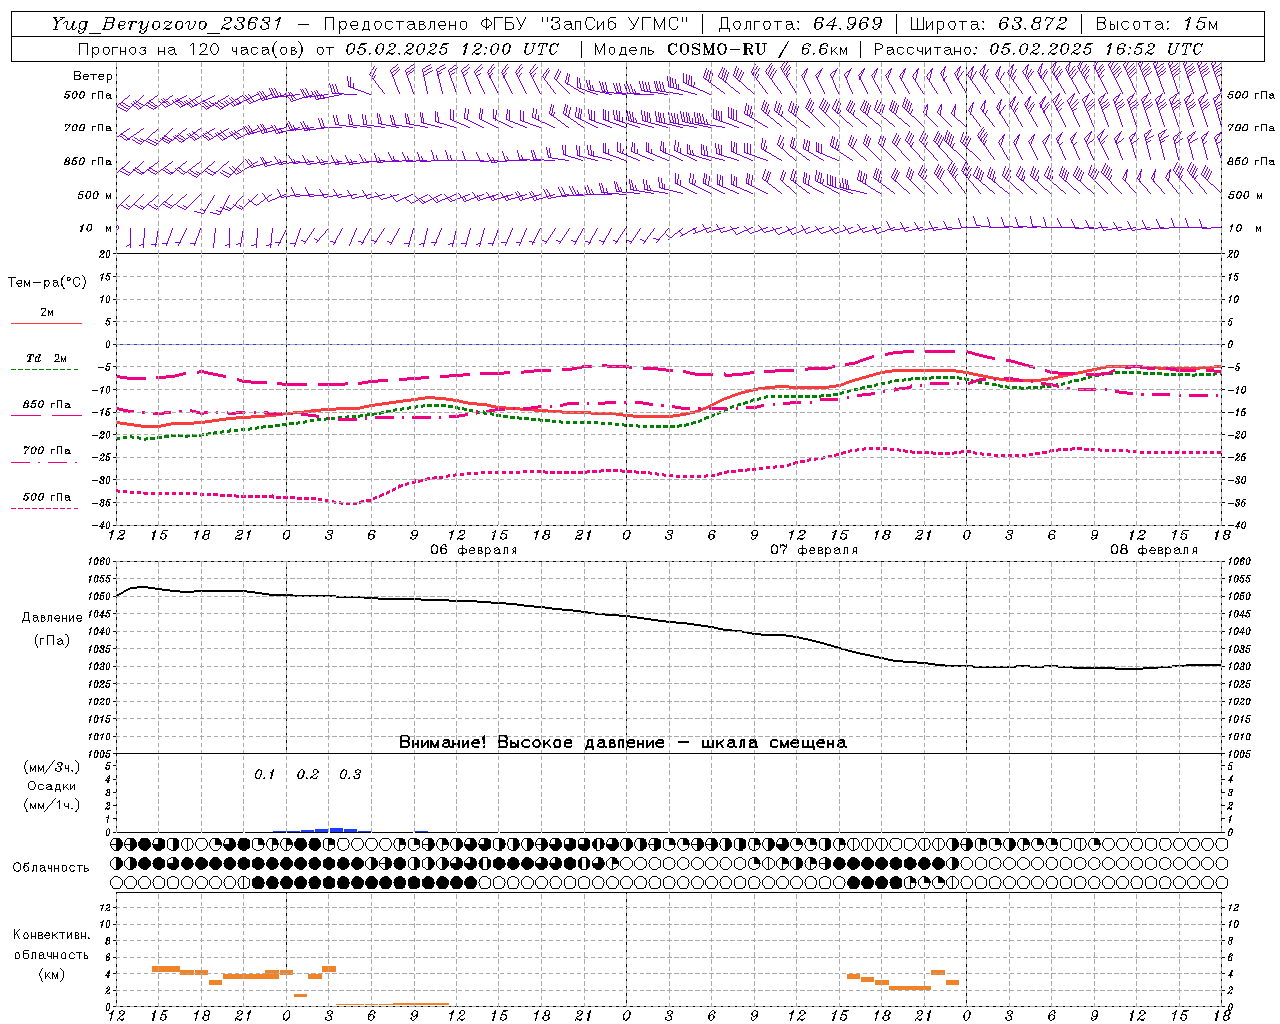1280x1024 pixels.
Task: Click the line sample under the '2м' legend
Action: (x=46, y=324)
